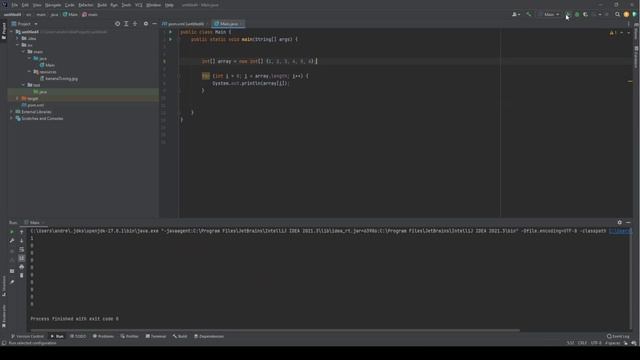Open the Dependencies tool window button
The image size is (640, 360).
tap(209, 336)
